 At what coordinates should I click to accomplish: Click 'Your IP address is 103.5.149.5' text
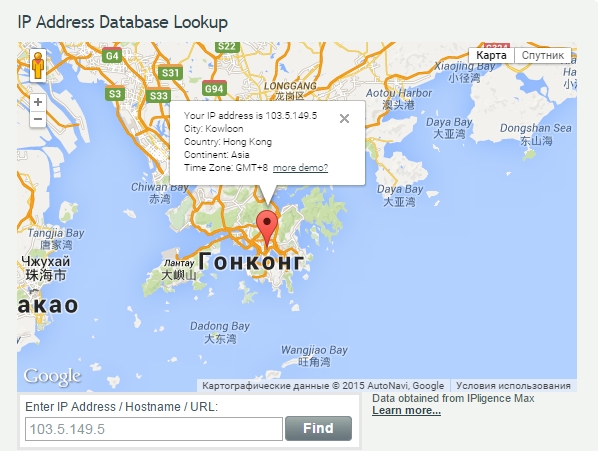(251, 116)
